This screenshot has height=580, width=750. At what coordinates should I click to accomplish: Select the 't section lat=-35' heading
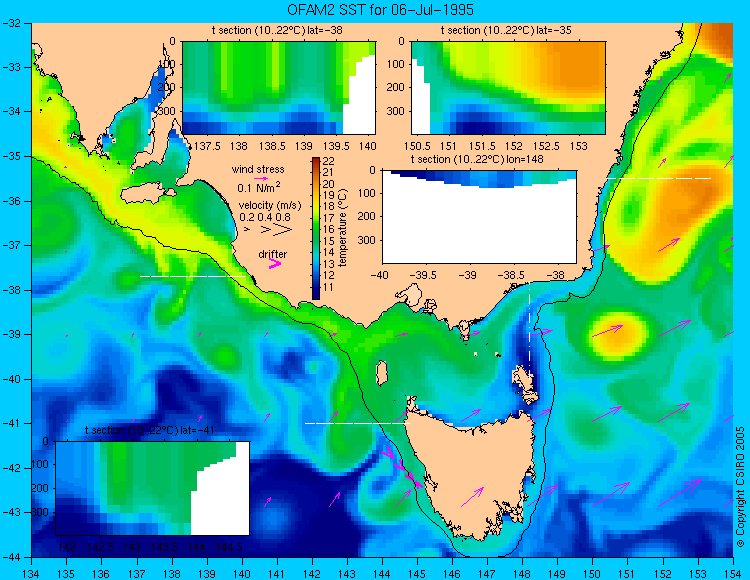click(506, 31)
